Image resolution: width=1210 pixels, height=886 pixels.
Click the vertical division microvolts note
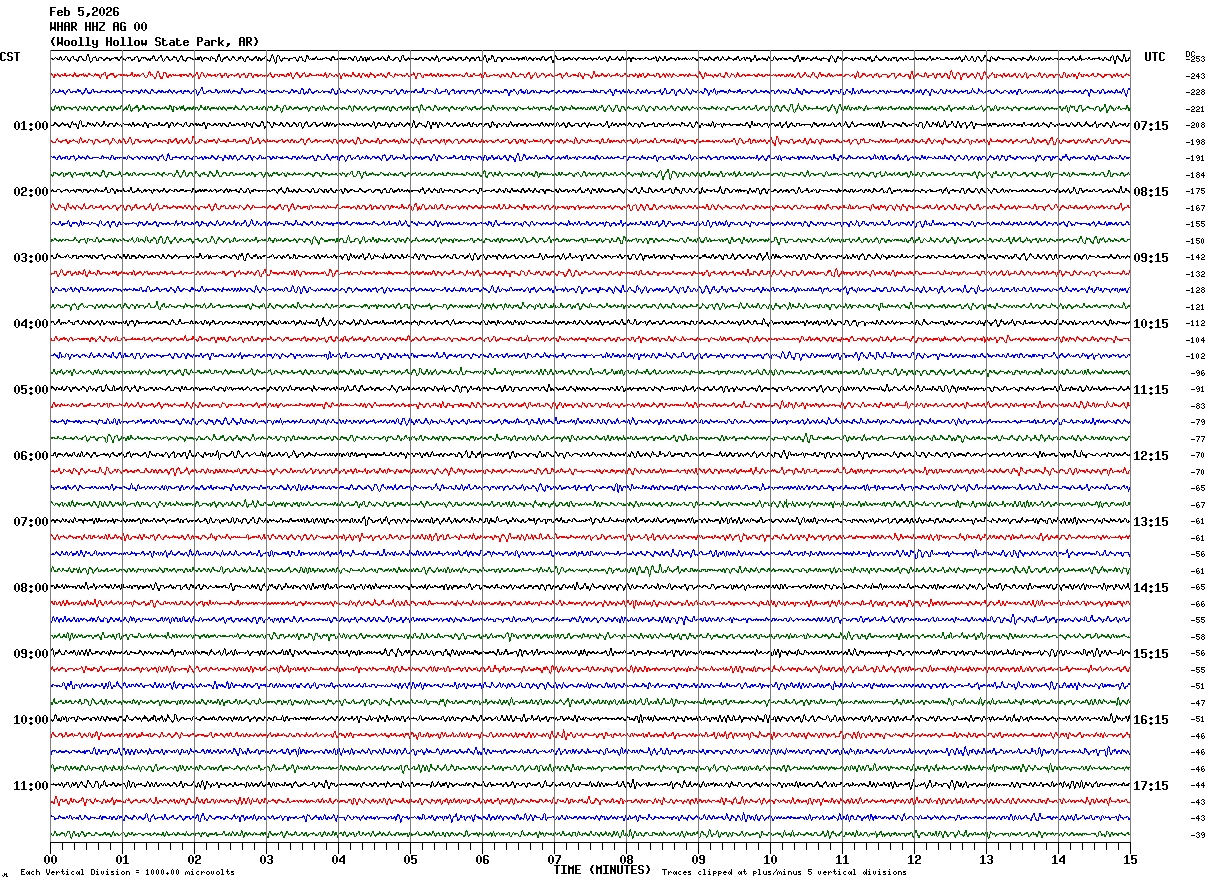tap(127, 873)
